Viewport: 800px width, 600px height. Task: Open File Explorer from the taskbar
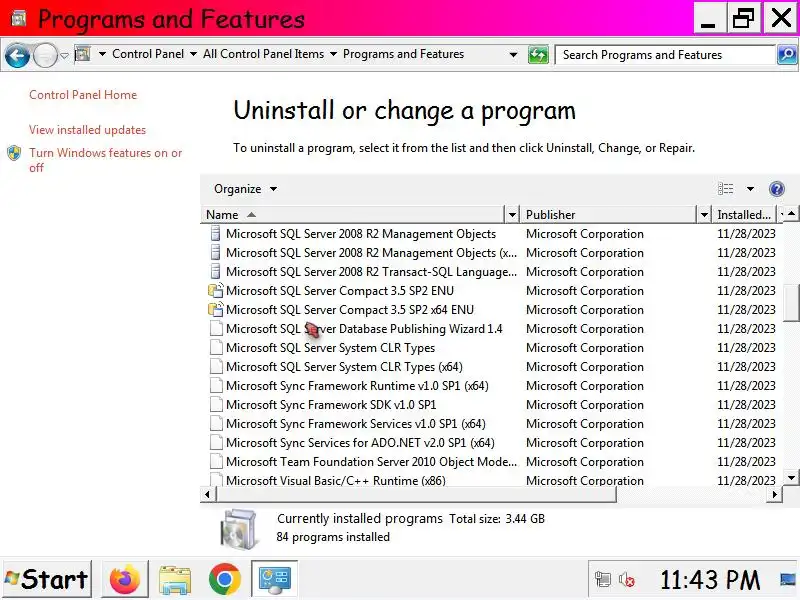tap(174, 579)
